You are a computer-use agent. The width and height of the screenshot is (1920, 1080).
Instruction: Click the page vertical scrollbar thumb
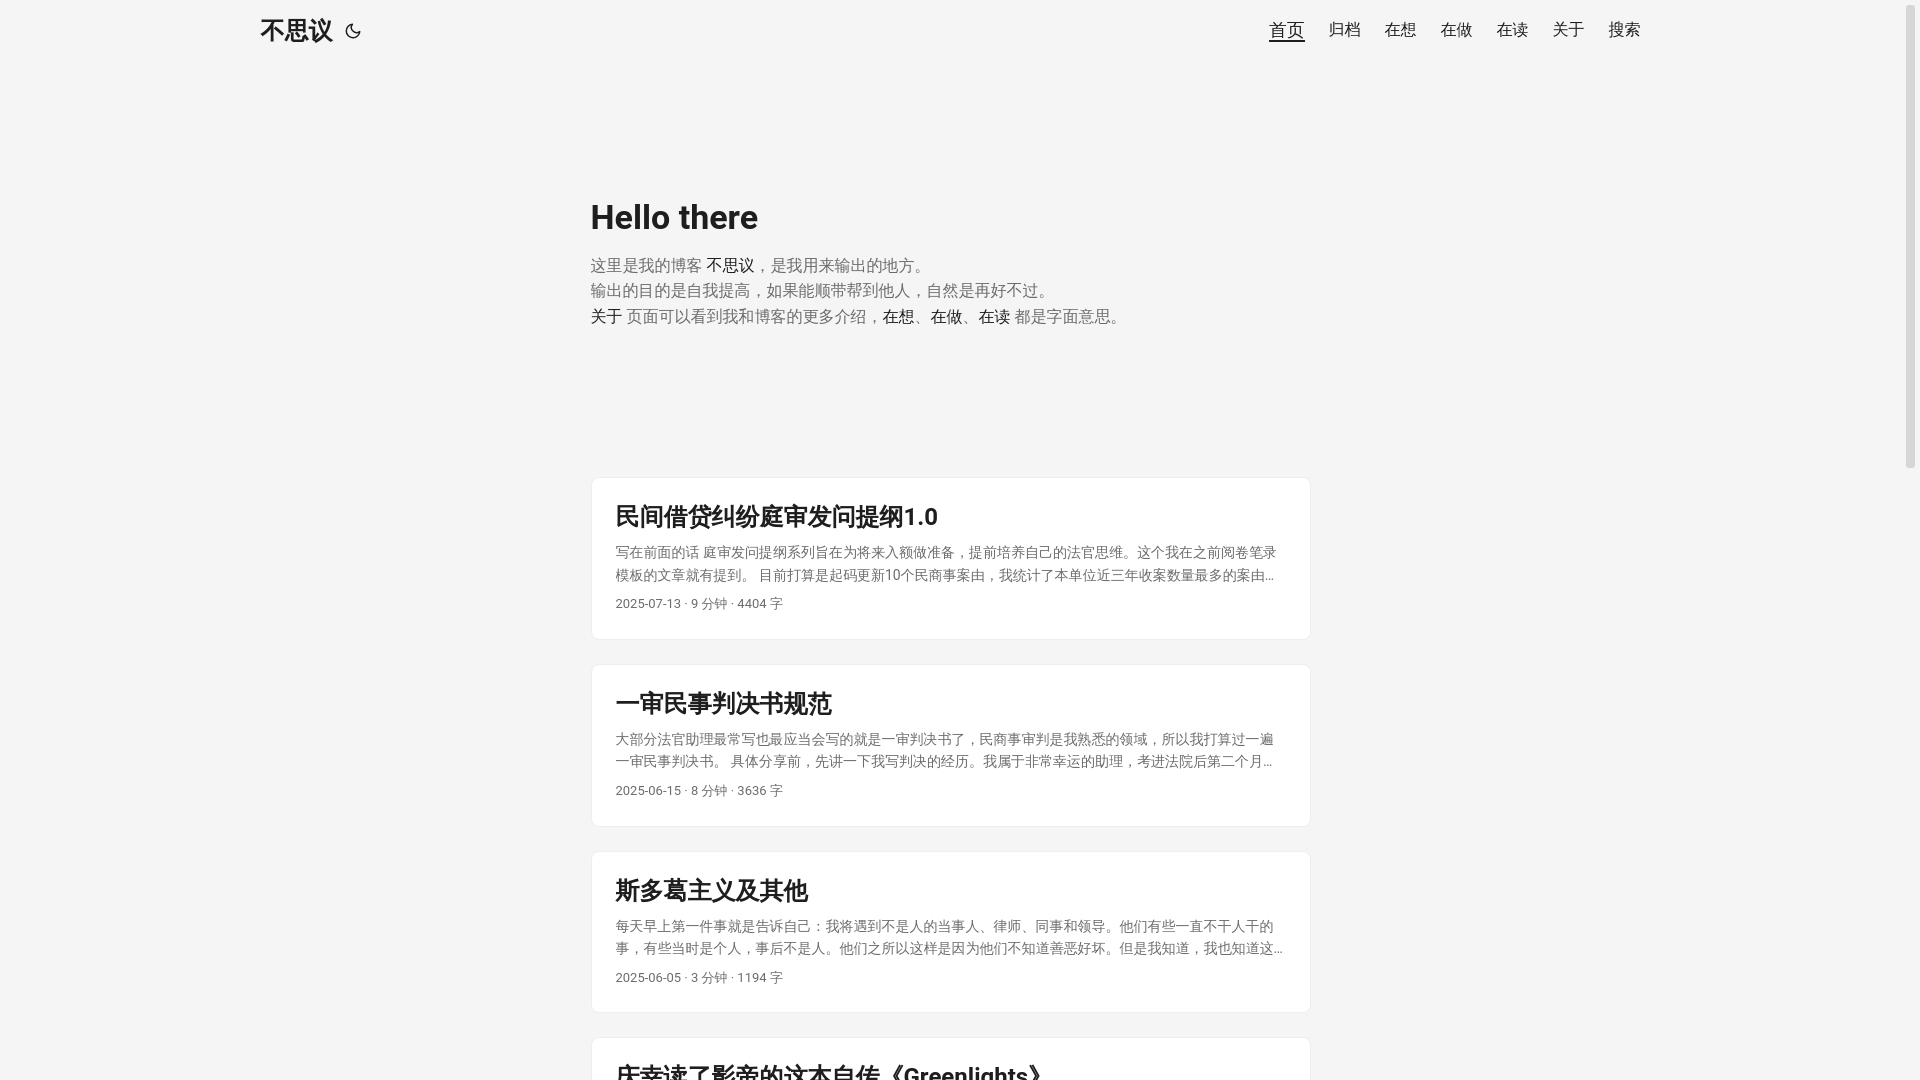[x=1911, y=236]
